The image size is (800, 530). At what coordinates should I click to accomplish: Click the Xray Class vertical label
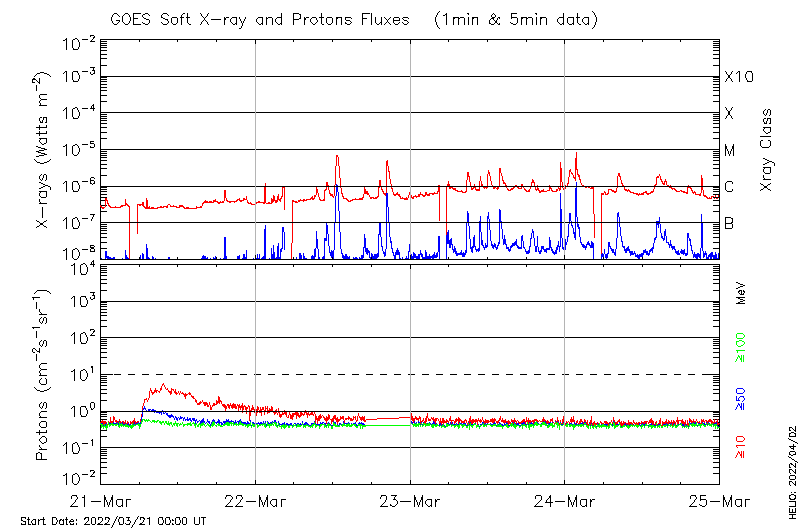767,150
